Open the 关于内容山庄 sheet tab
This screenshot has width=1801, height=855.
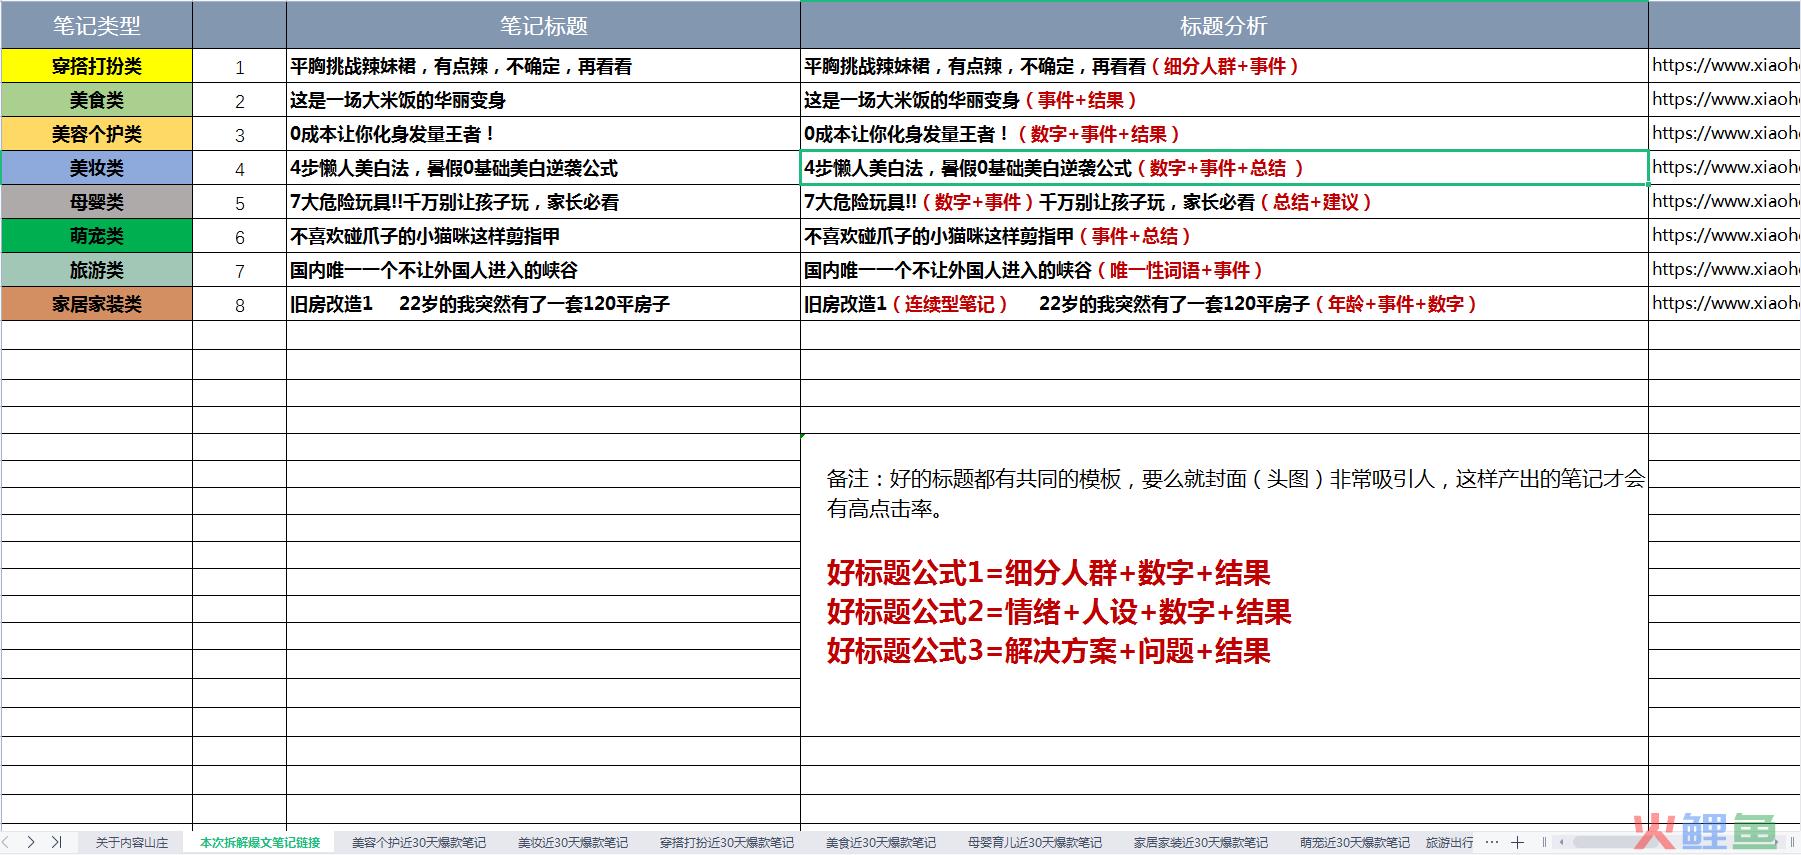132,842
